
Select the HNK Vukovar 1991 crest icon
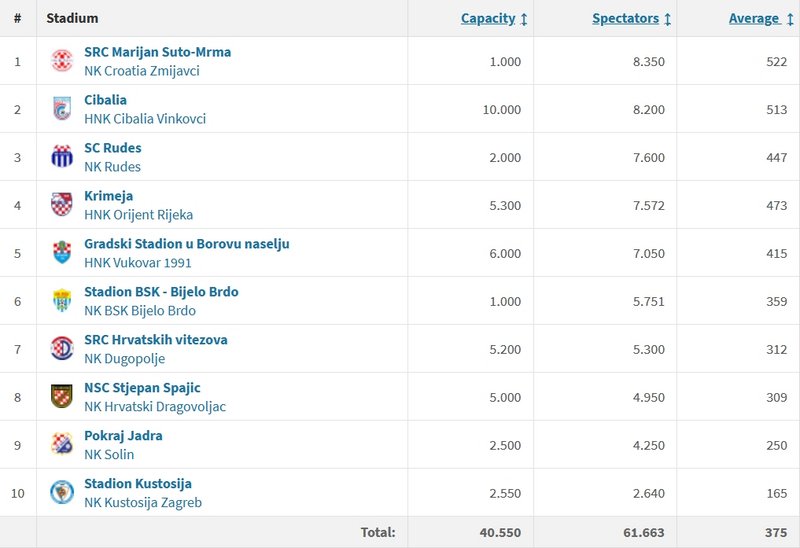click(x=62, y=253)
